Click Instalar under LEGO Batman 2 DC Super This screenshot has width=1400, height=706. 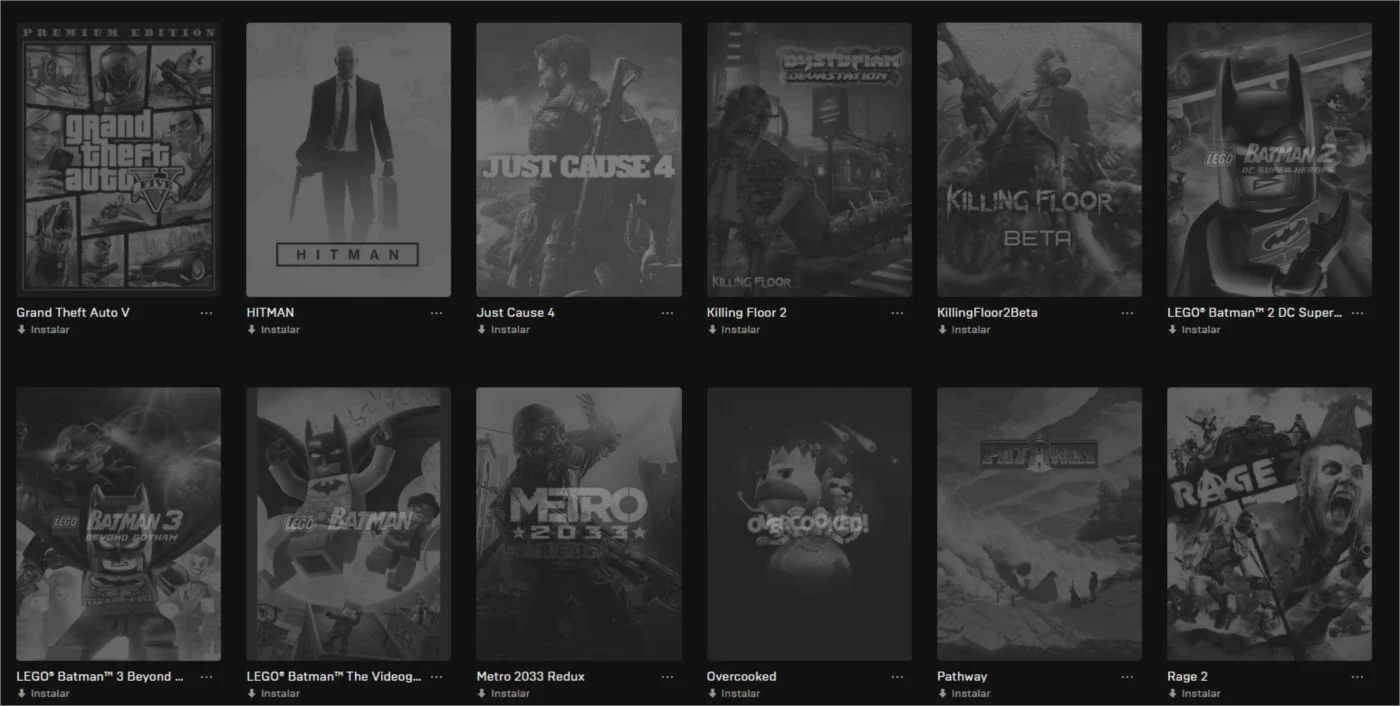pos(1194,330)
